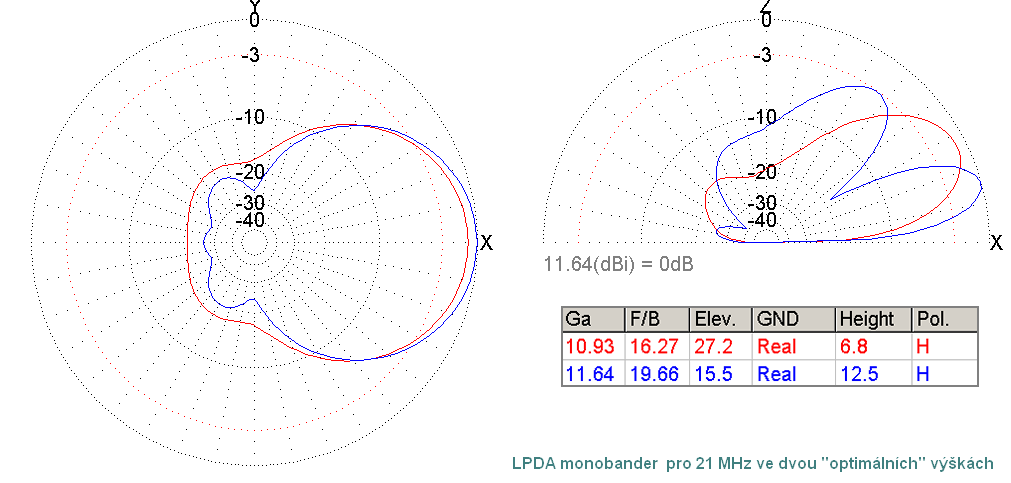
Task: Click the Z axis label on elevation plot
Action: 766,6
